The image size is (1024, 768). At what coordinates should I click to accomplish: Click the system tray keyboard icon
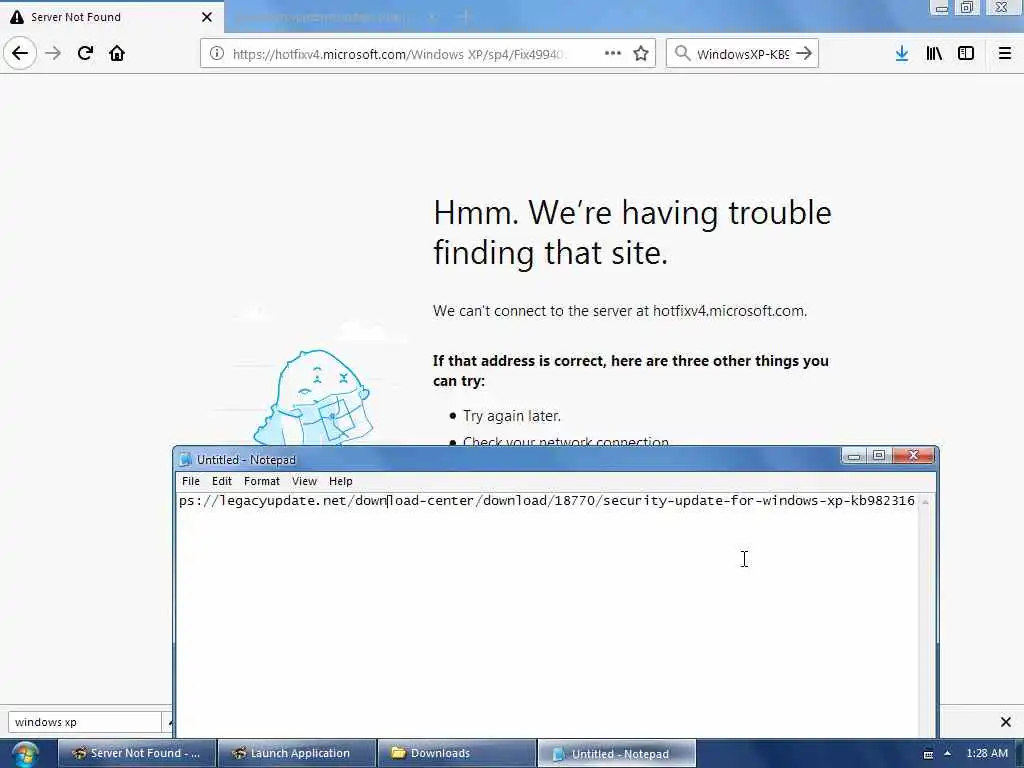tap(928, 754)
